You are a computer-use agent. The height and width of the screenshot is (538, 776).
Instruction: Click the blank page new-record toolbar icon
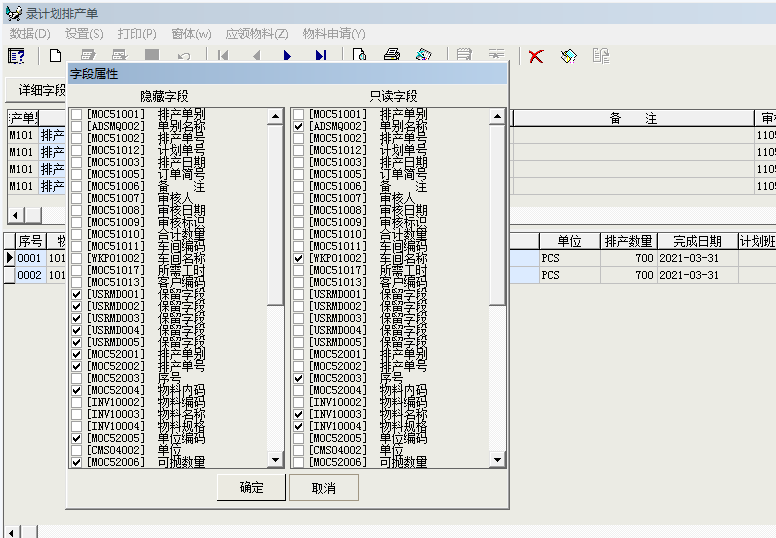click(x=56, y=56)
